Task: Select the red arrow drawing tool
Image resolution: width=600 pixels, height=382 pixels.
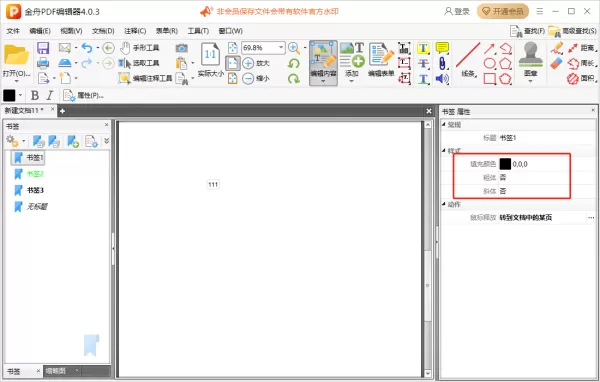Action: click(489, 48)
